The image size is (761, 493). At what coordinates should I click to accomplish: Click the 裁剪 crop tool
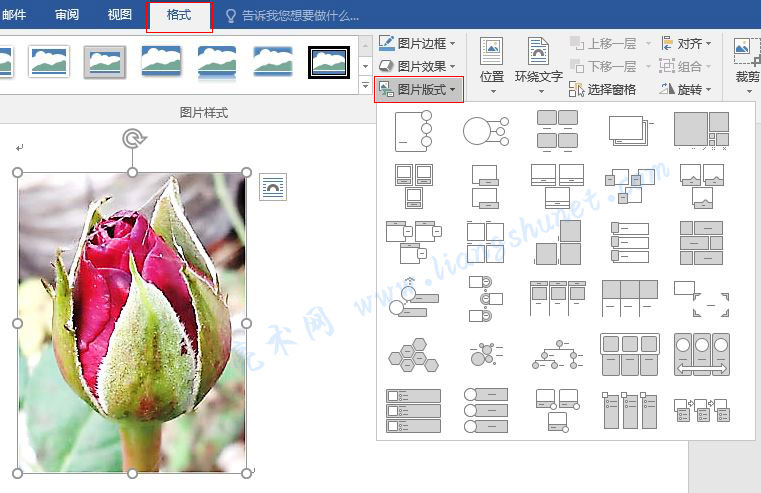(747, 66)
